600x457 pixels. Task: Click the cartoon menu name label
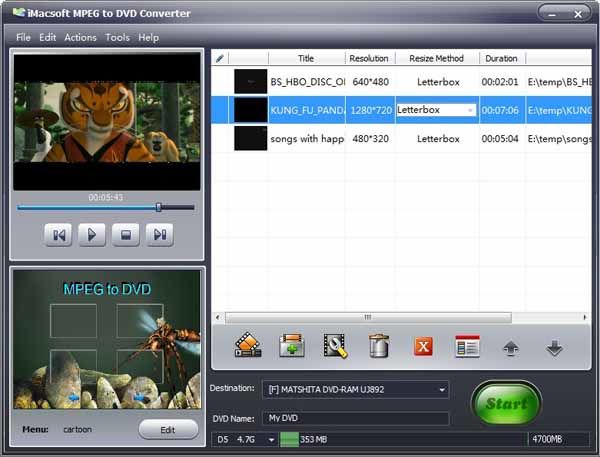point(78,429)
